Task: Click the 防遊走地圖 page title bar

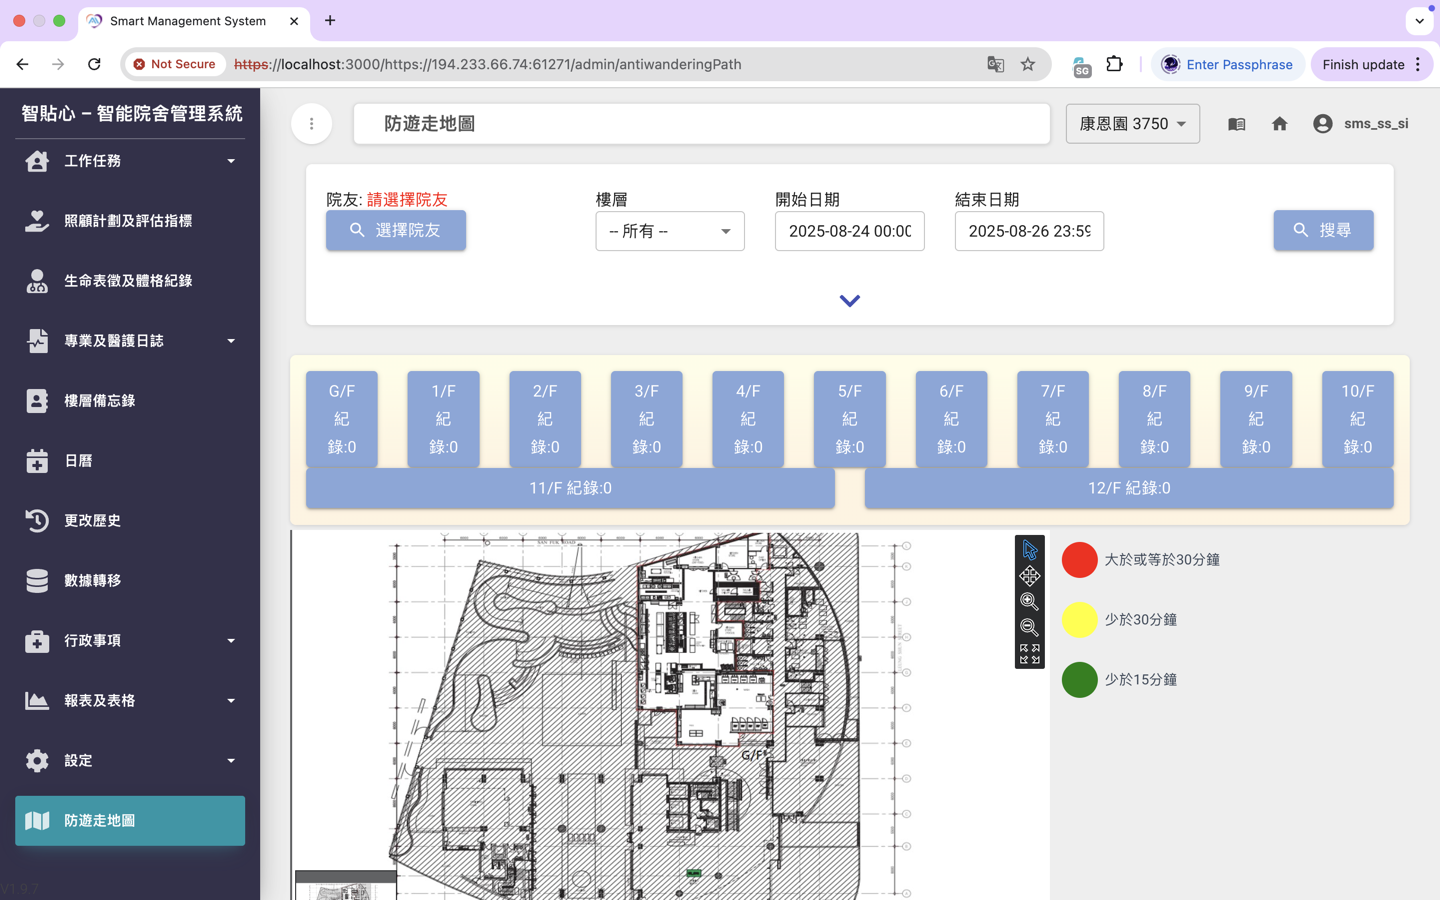Action: coord(702,124)
